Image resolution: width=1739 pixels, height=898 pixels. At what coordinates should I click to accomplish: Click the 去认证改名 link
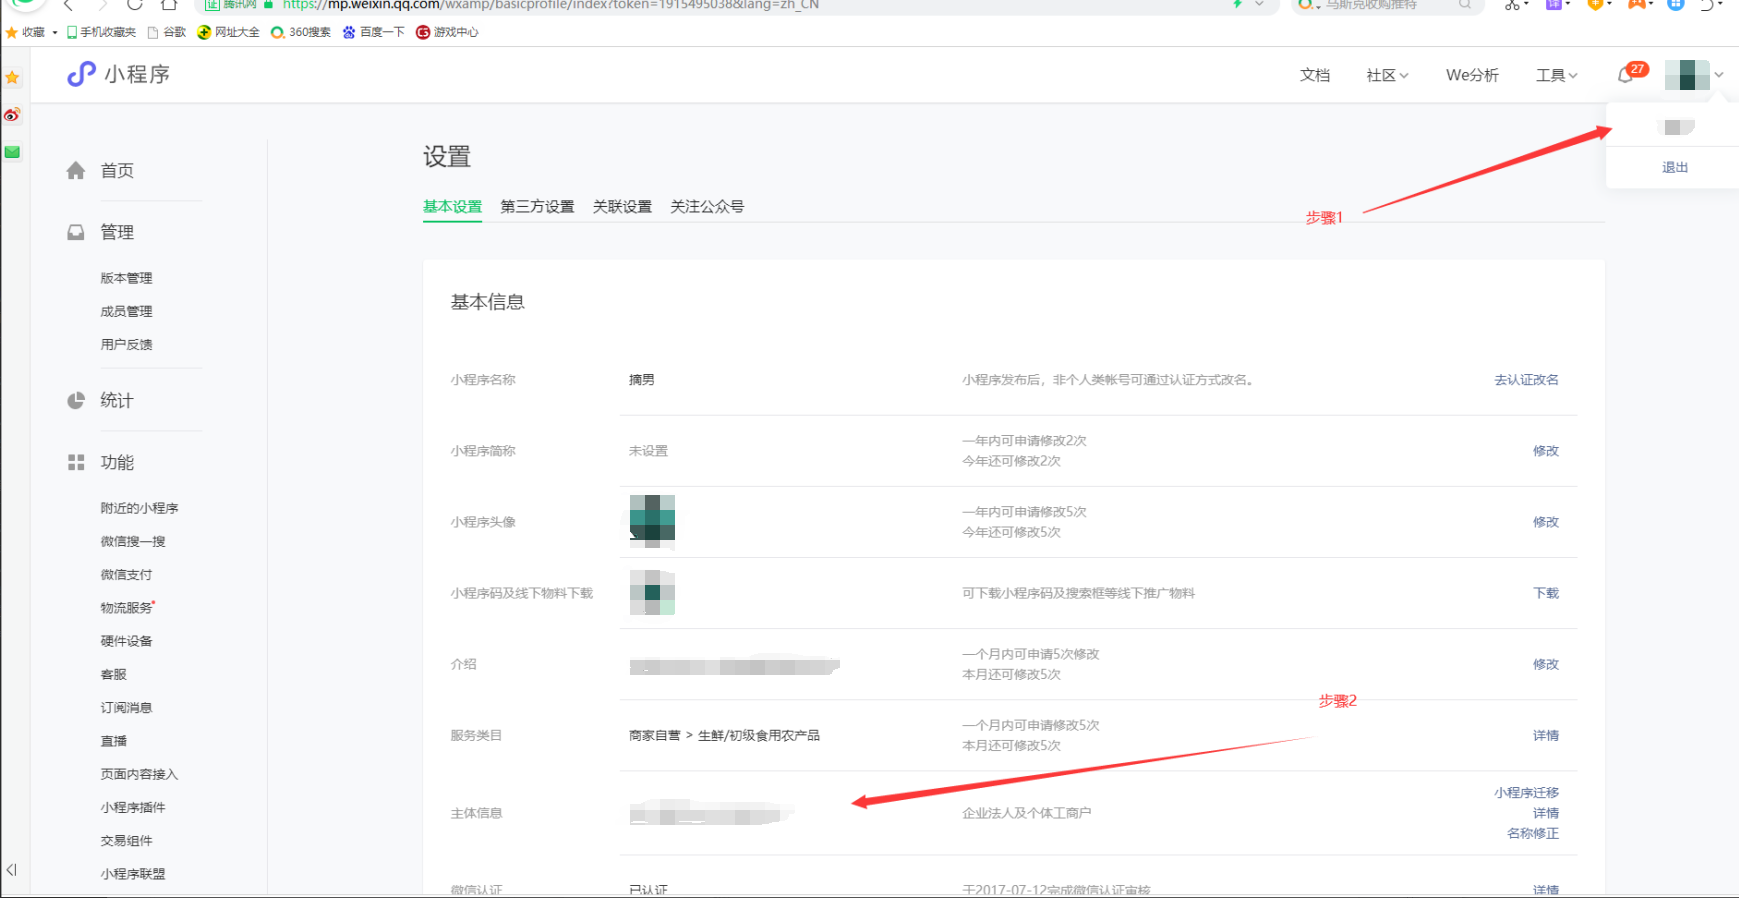1526,380
